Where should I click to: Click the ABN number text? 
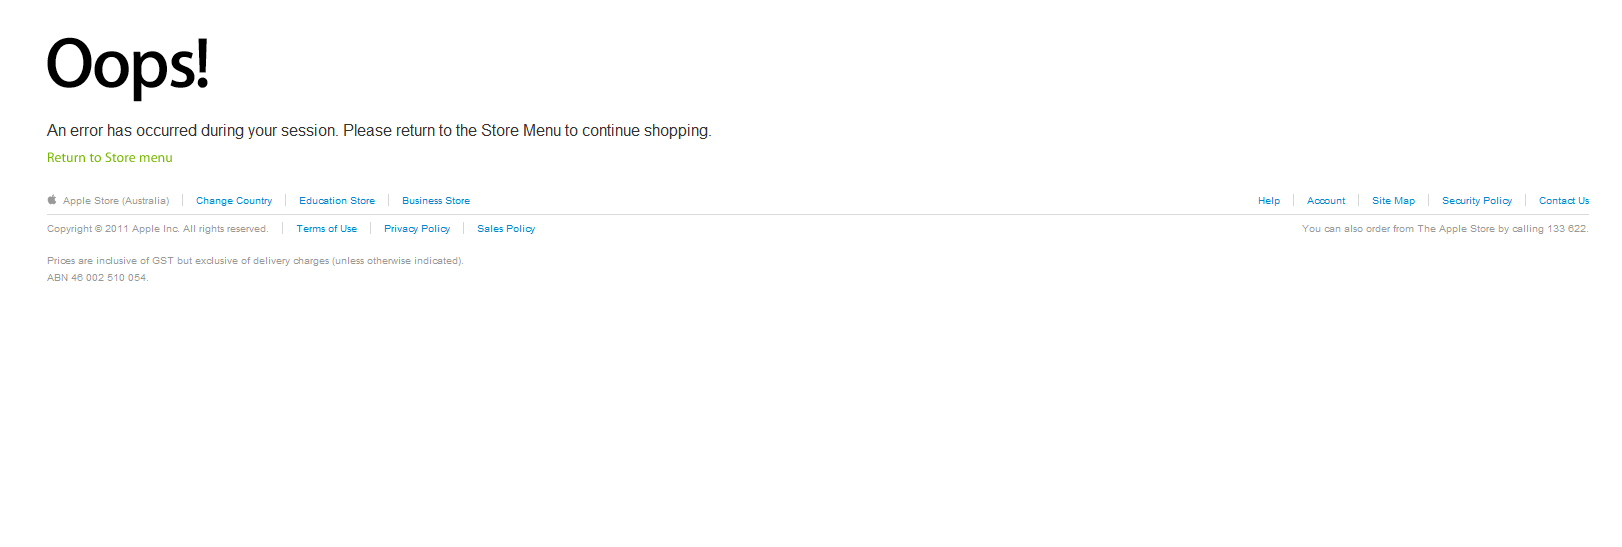(97, 278)
